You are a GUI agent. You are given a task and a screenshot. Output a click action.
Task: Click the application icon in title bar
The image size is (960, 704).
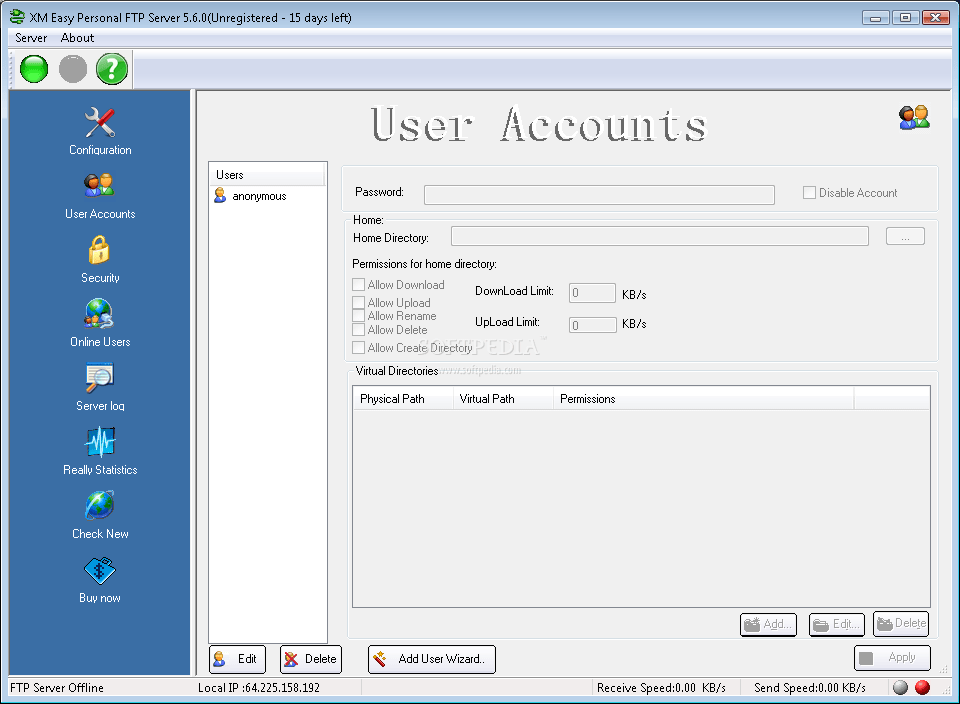[x=17, y=17]
